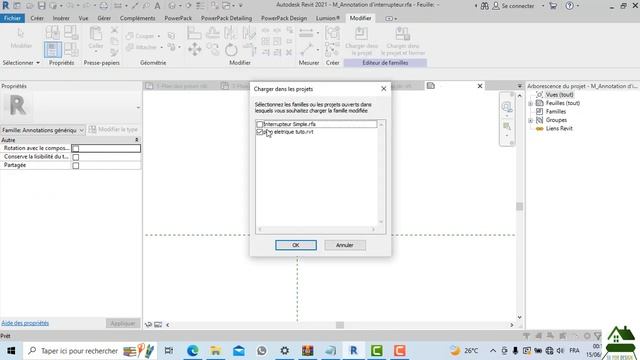This screenshot has width=640, height=360.
Task: Select 'Vues (tout)' in project browser
Action: [560, 95]
